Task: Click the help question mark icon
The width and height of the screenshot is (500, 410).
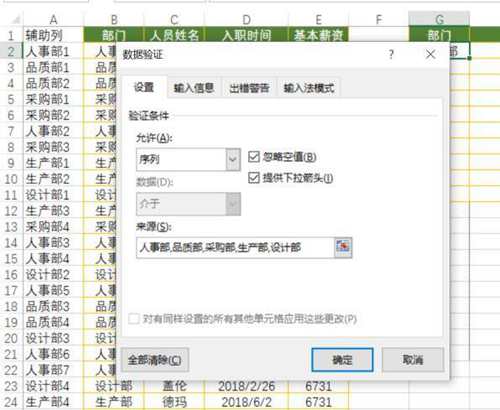Action: [x=391, y=54]
